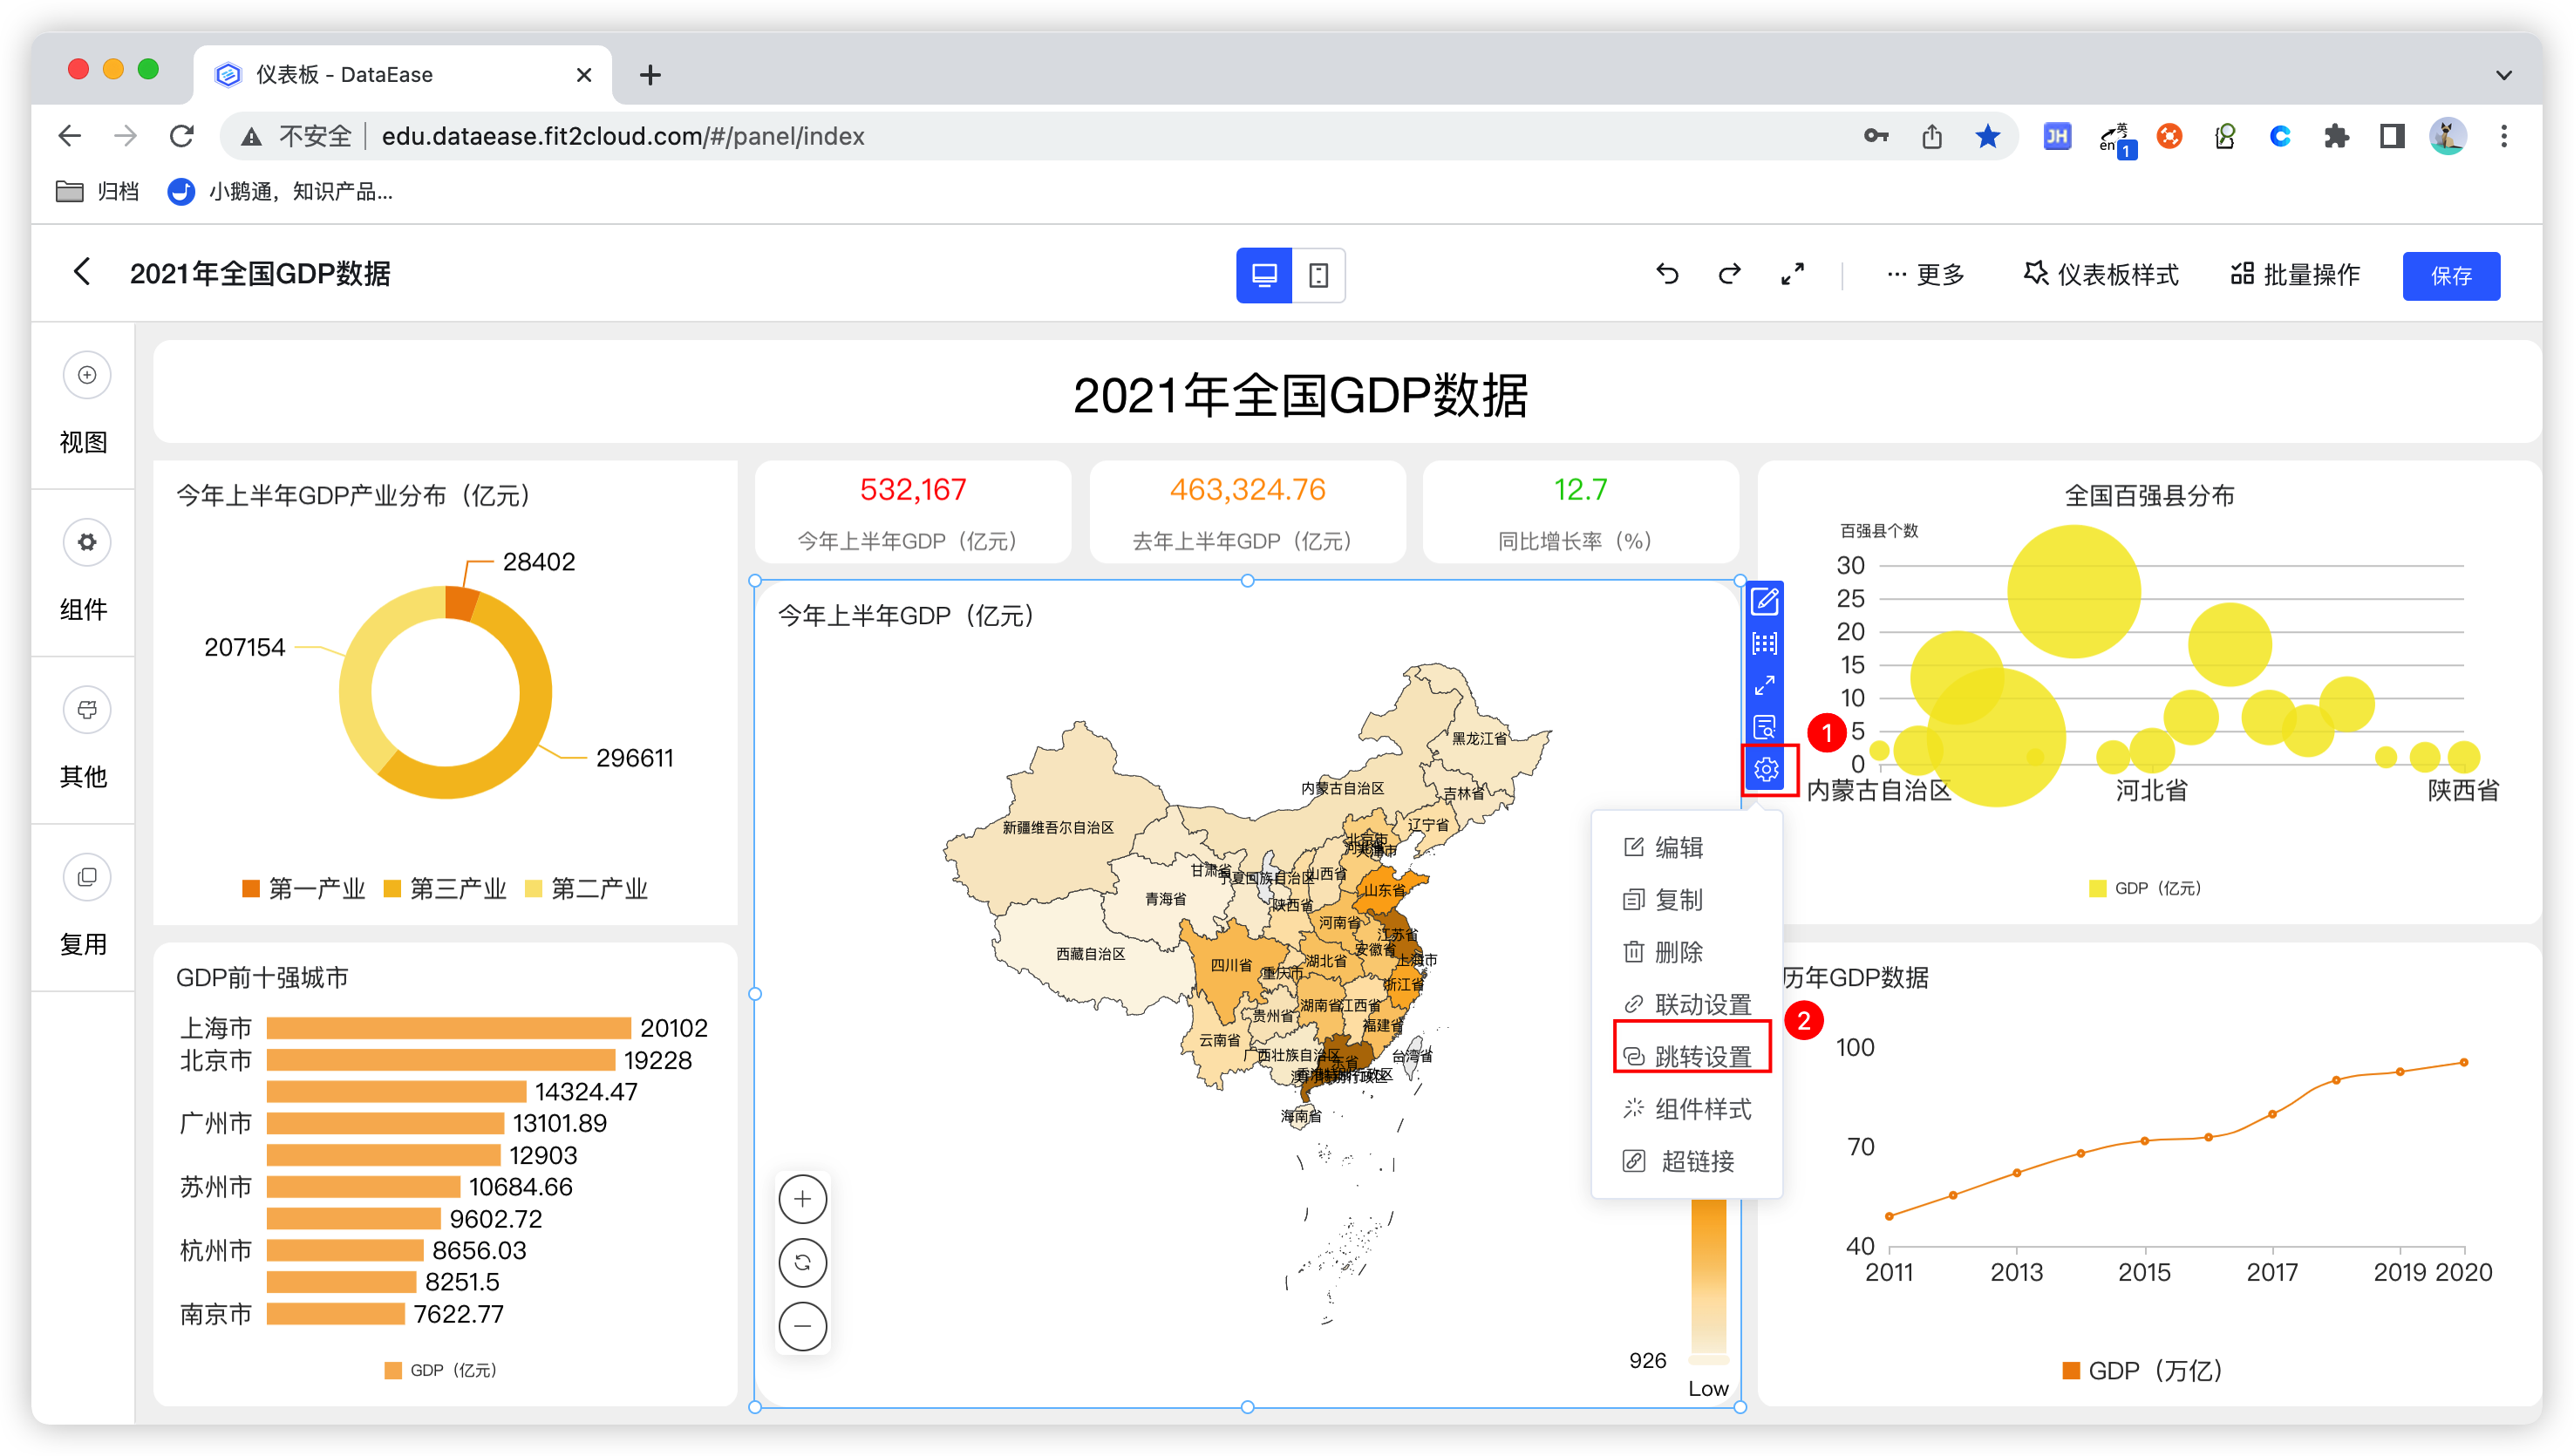Open the 复用 panel in sidebar

tap(84, 906)
